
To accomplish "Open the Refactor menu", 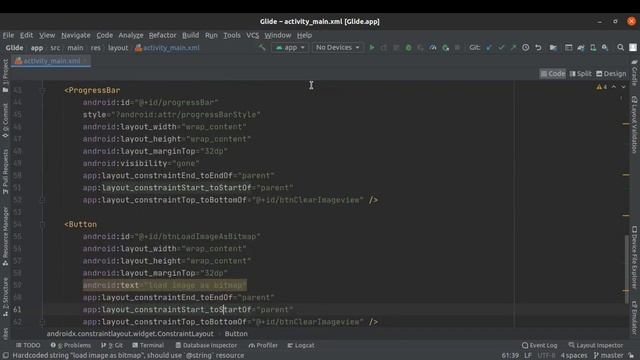I will pyautogui.click(x=162, y=36).
